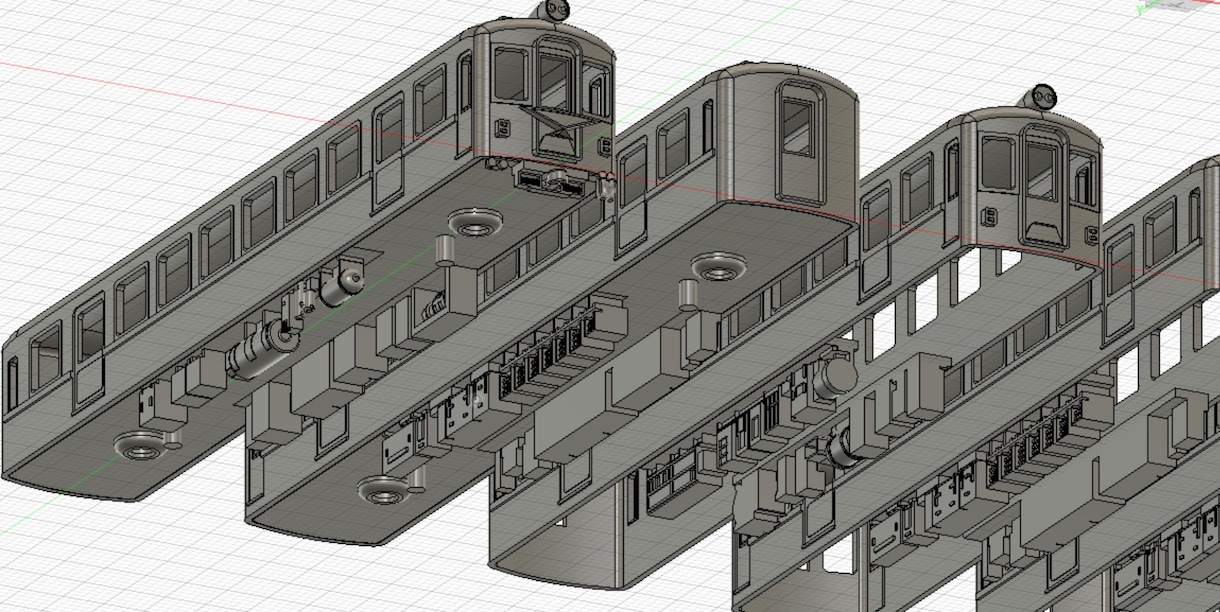Screen dimensions: 1220x612
Task: Select the twin headlight atop the third car
Action: click(1041, 98)
